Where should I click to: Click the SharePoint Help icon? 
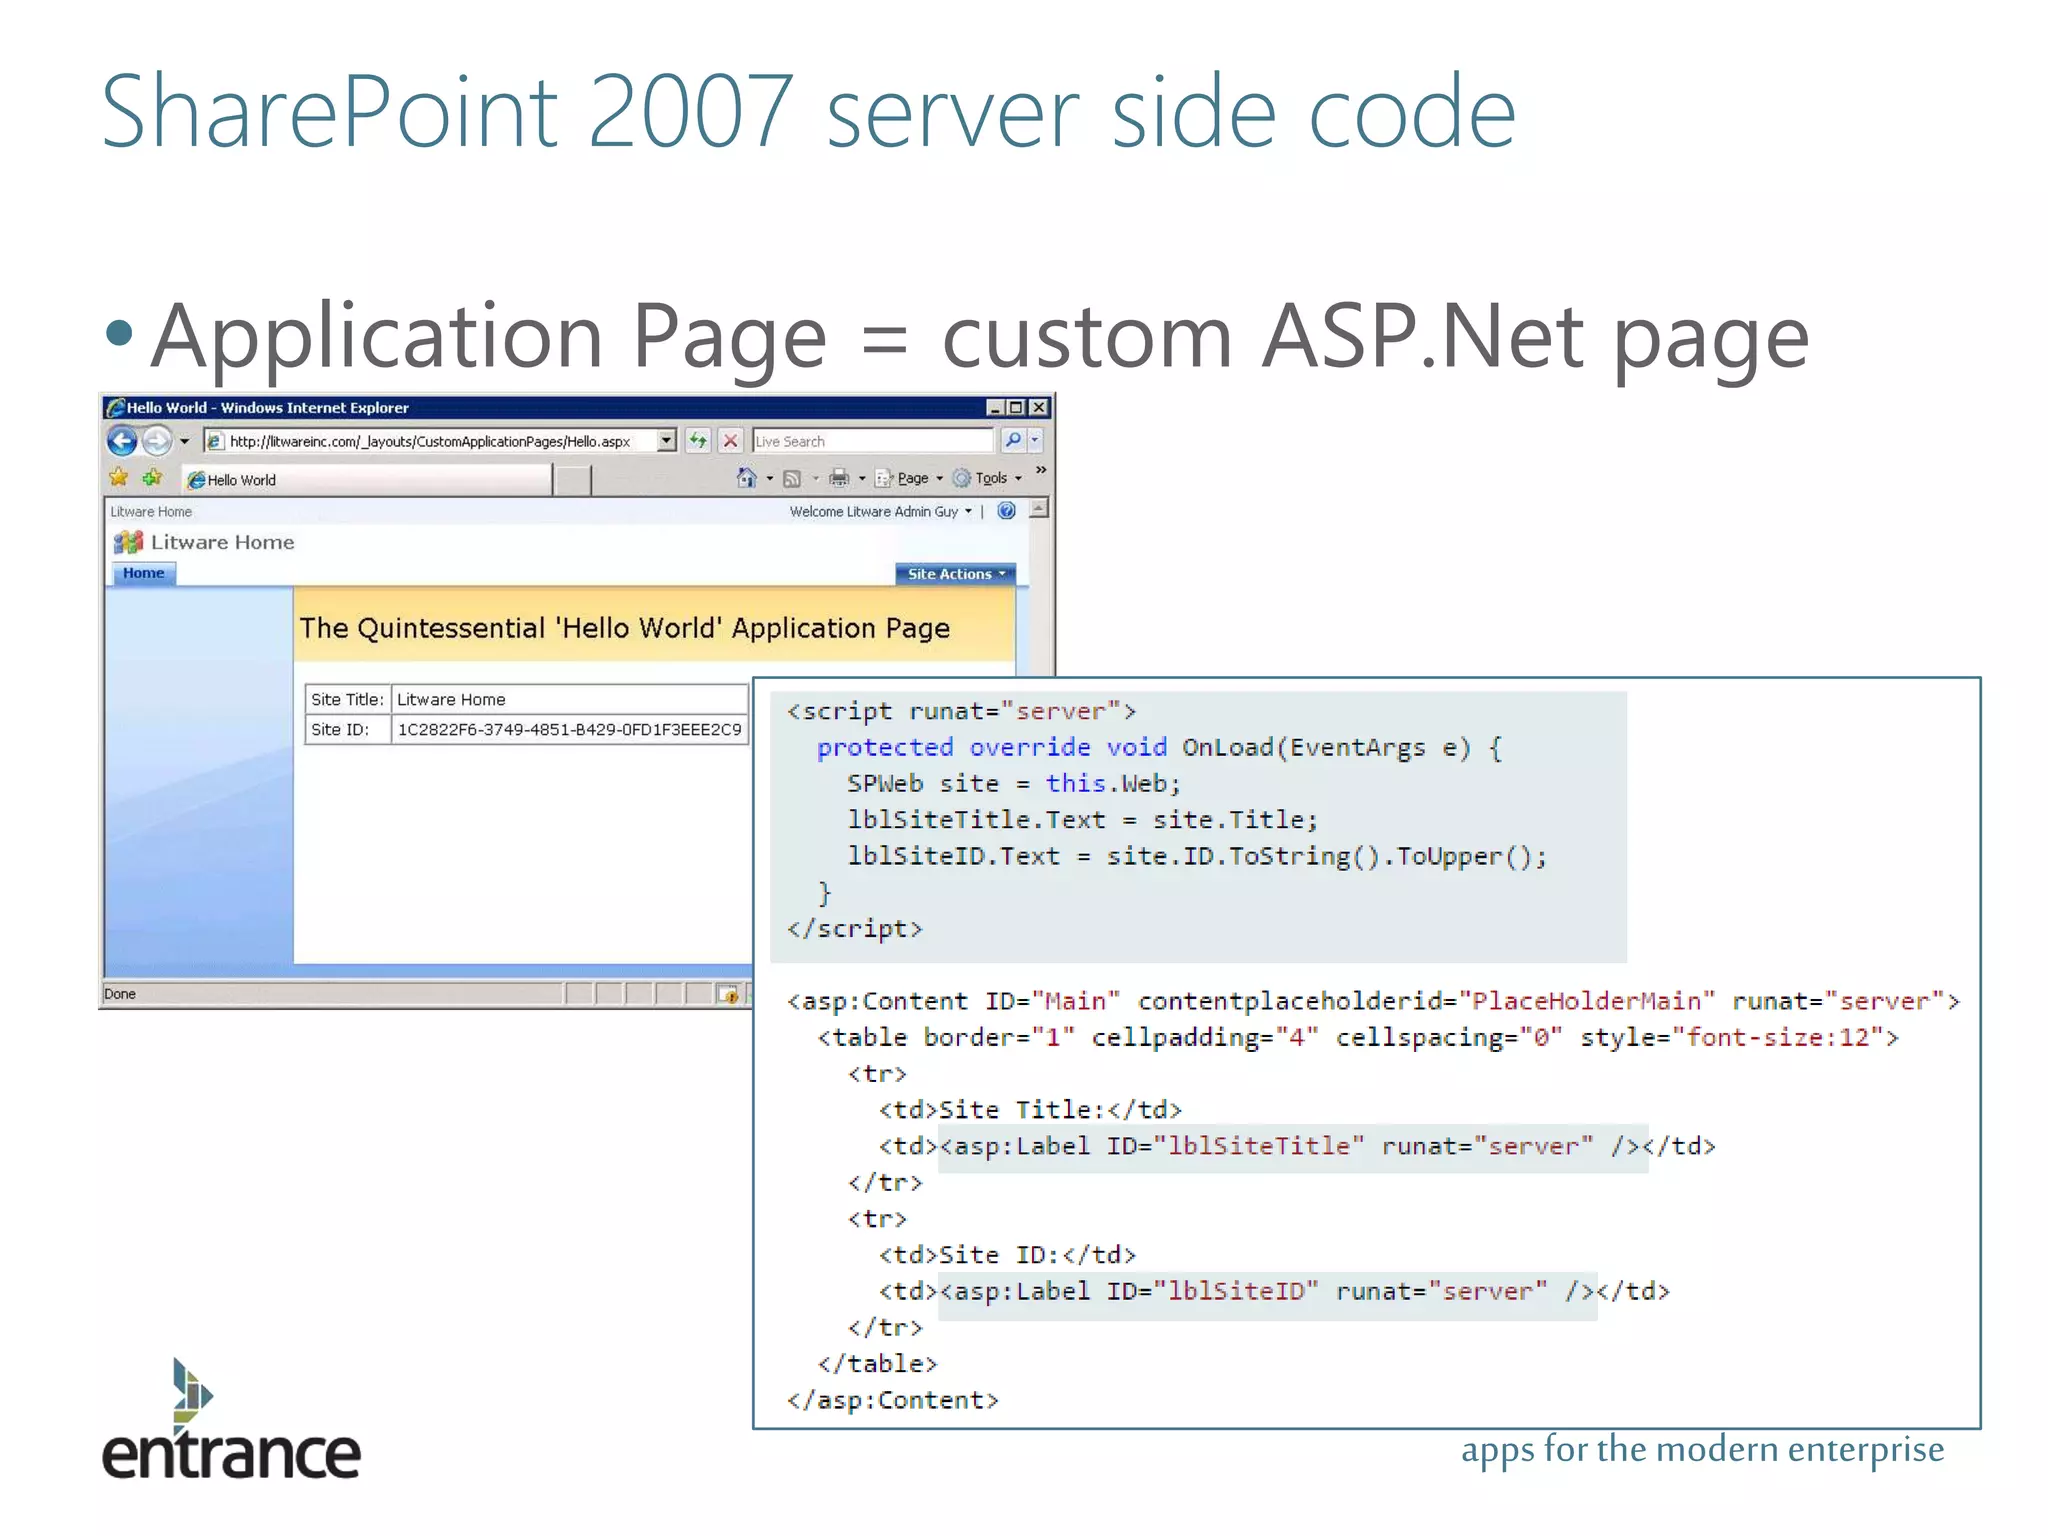coord(1007,511)
